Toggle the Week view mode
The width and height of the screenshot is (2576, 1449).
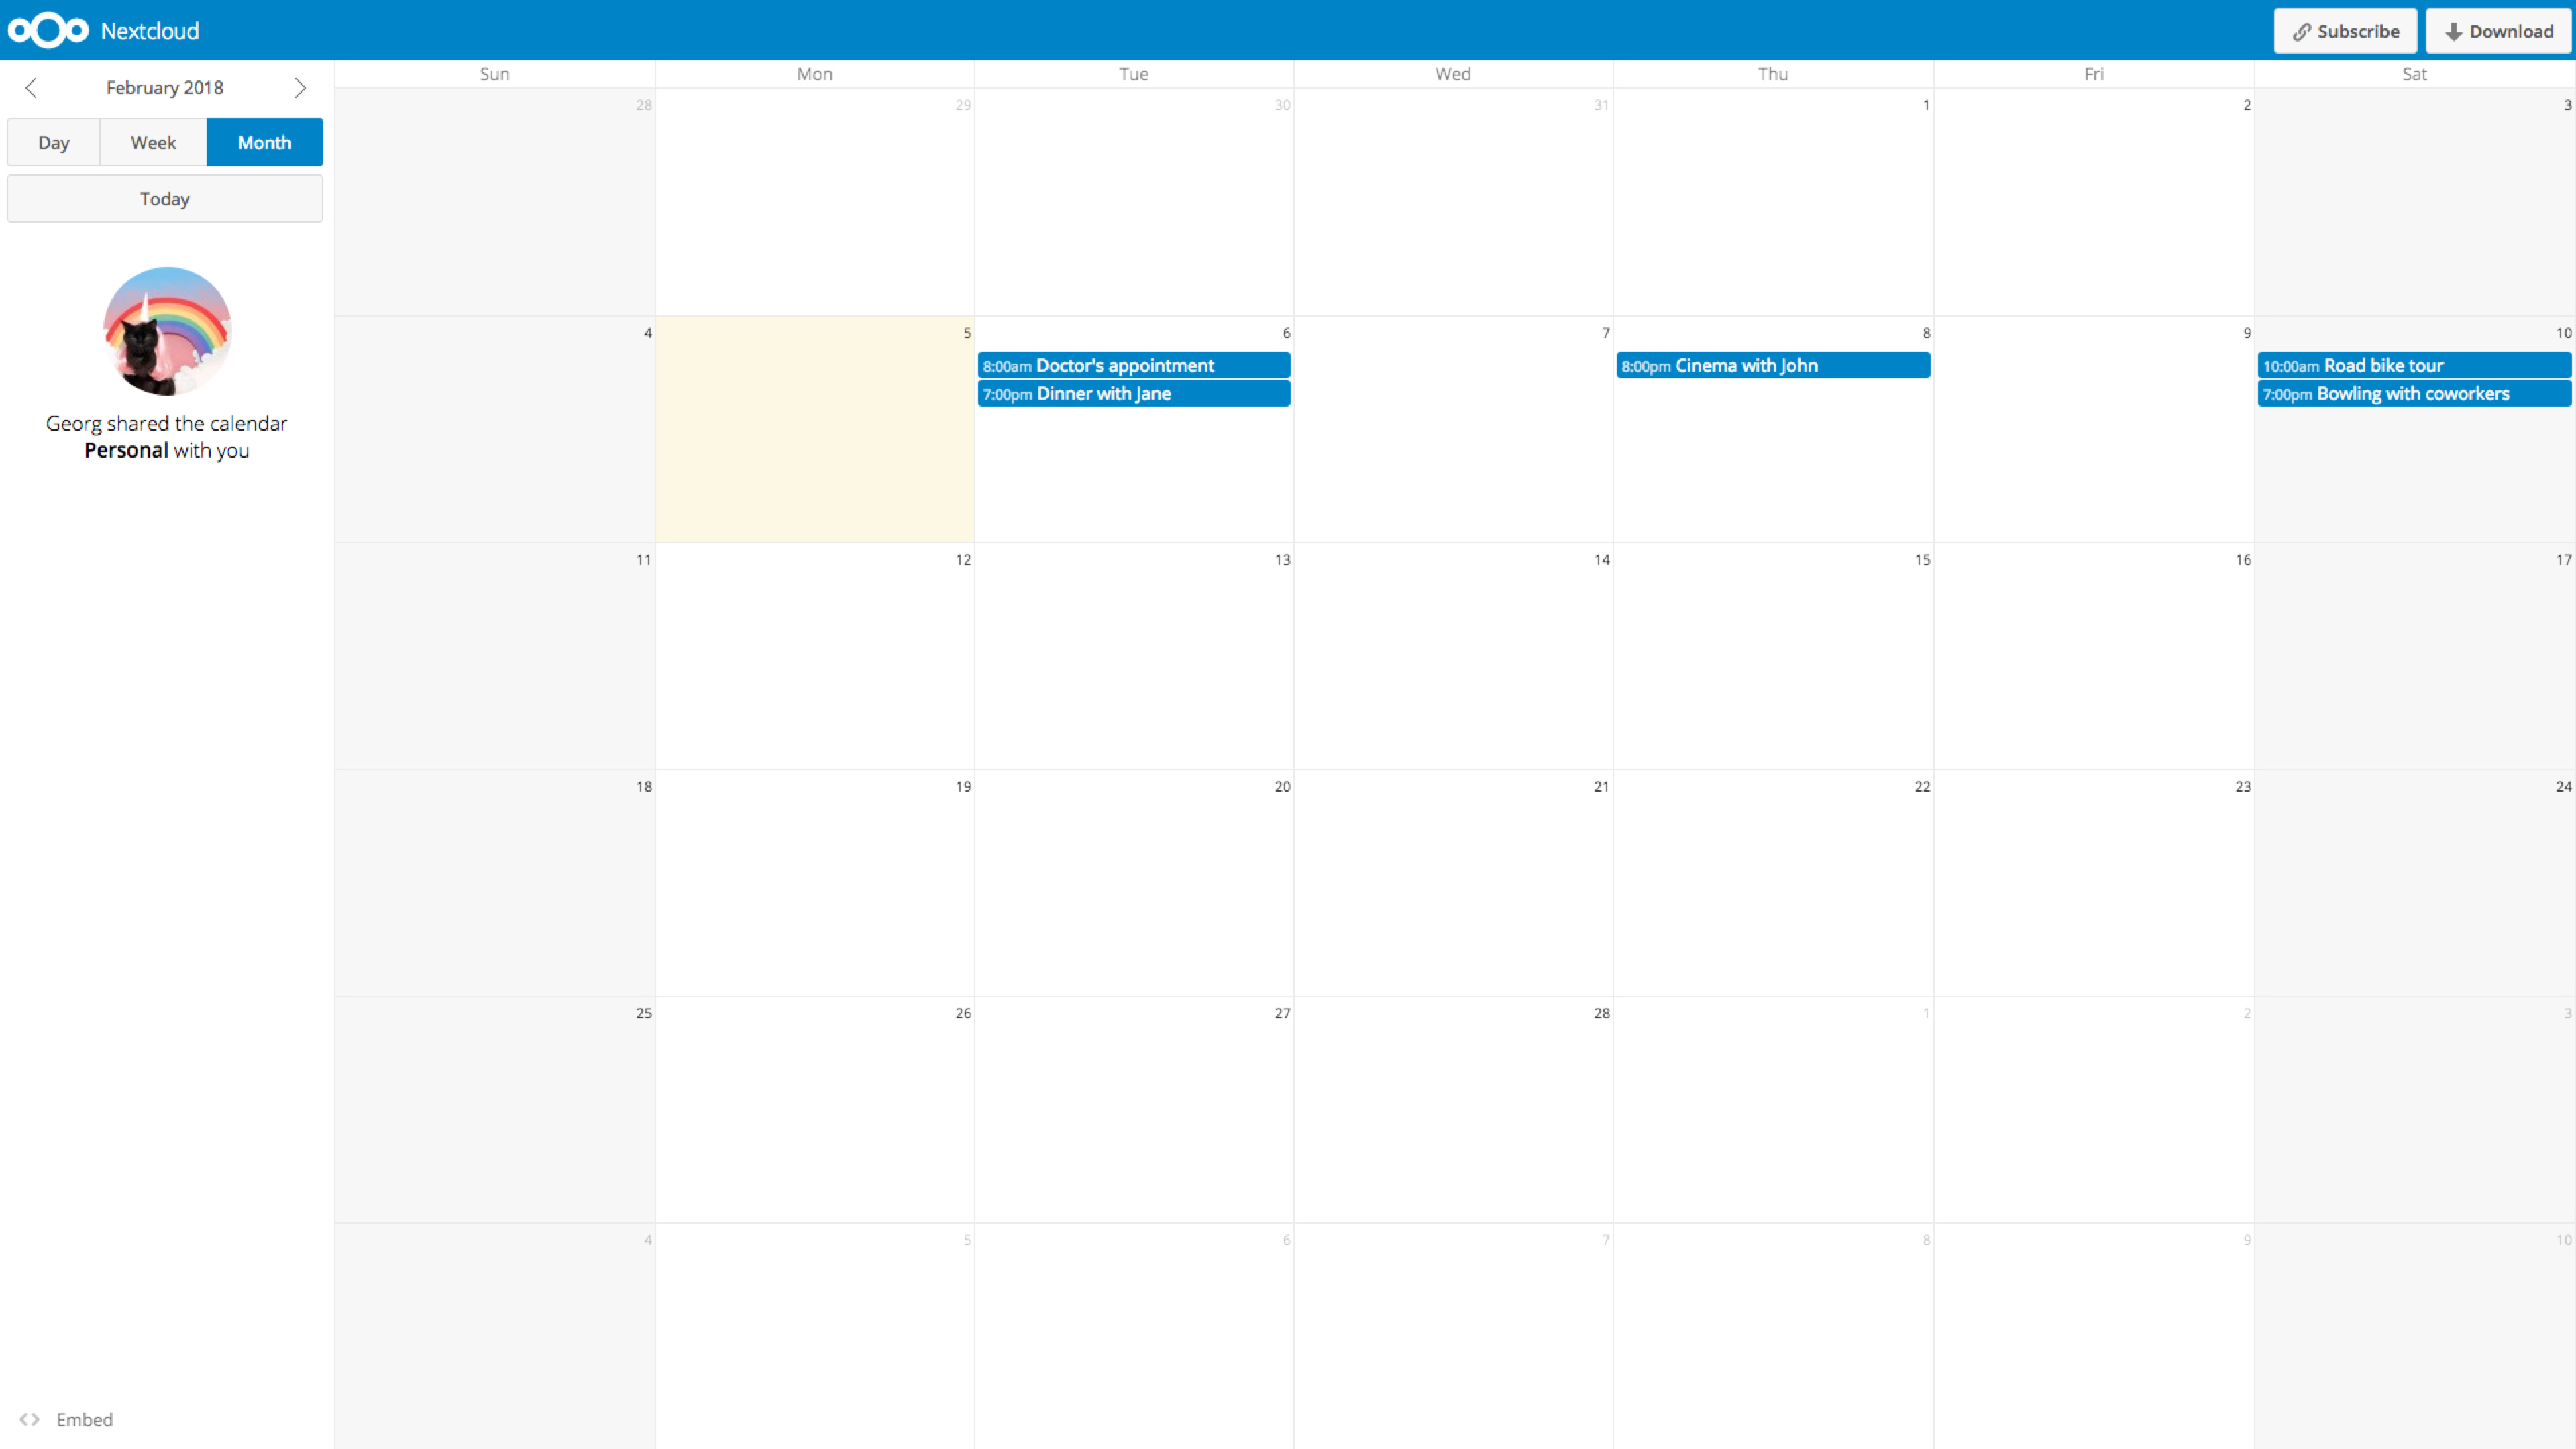[152, 142]
